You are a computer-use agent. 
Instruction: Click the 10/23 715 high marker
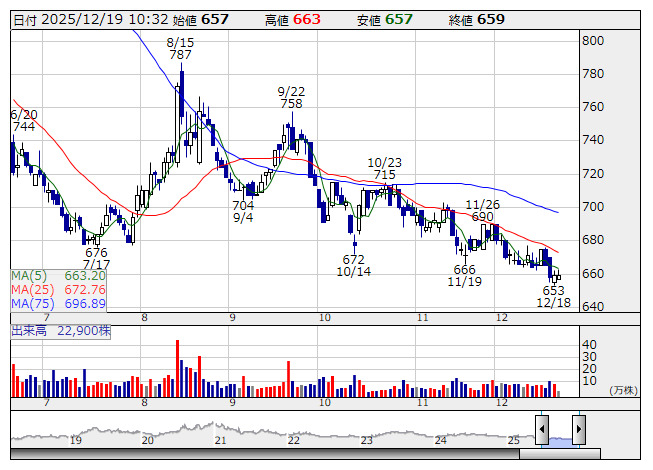(x=384, y=169)
